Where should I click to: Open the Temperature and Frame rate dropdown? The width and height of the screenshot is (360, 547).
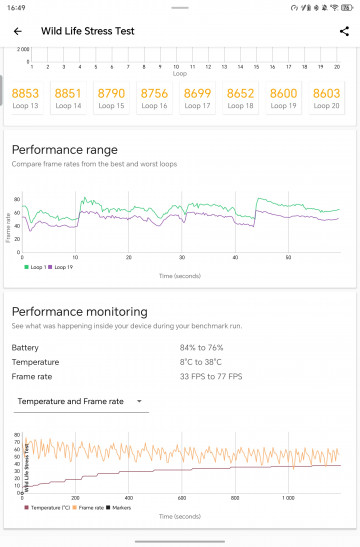pyautogui.click(x=81, y=402)
